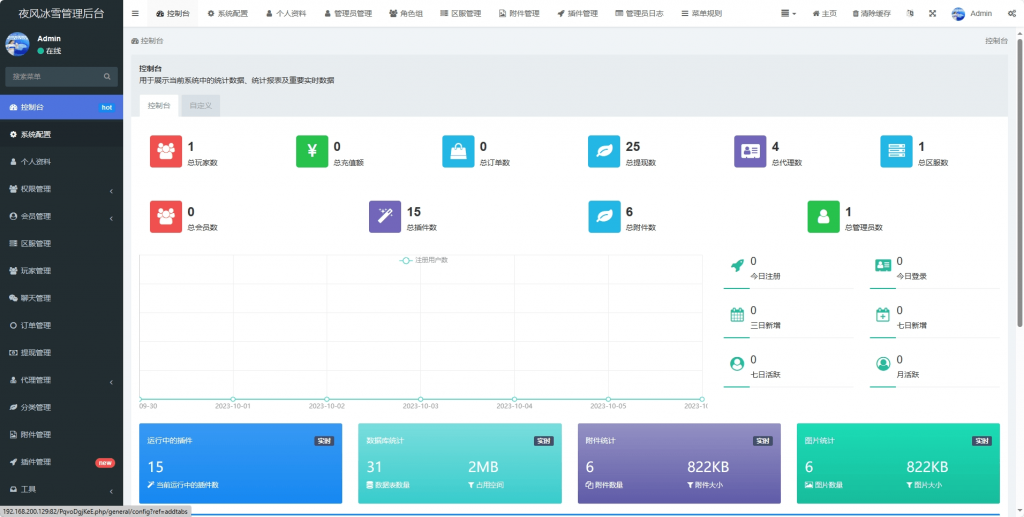Click the calendar icon for 三日新增

pos(737,315)
